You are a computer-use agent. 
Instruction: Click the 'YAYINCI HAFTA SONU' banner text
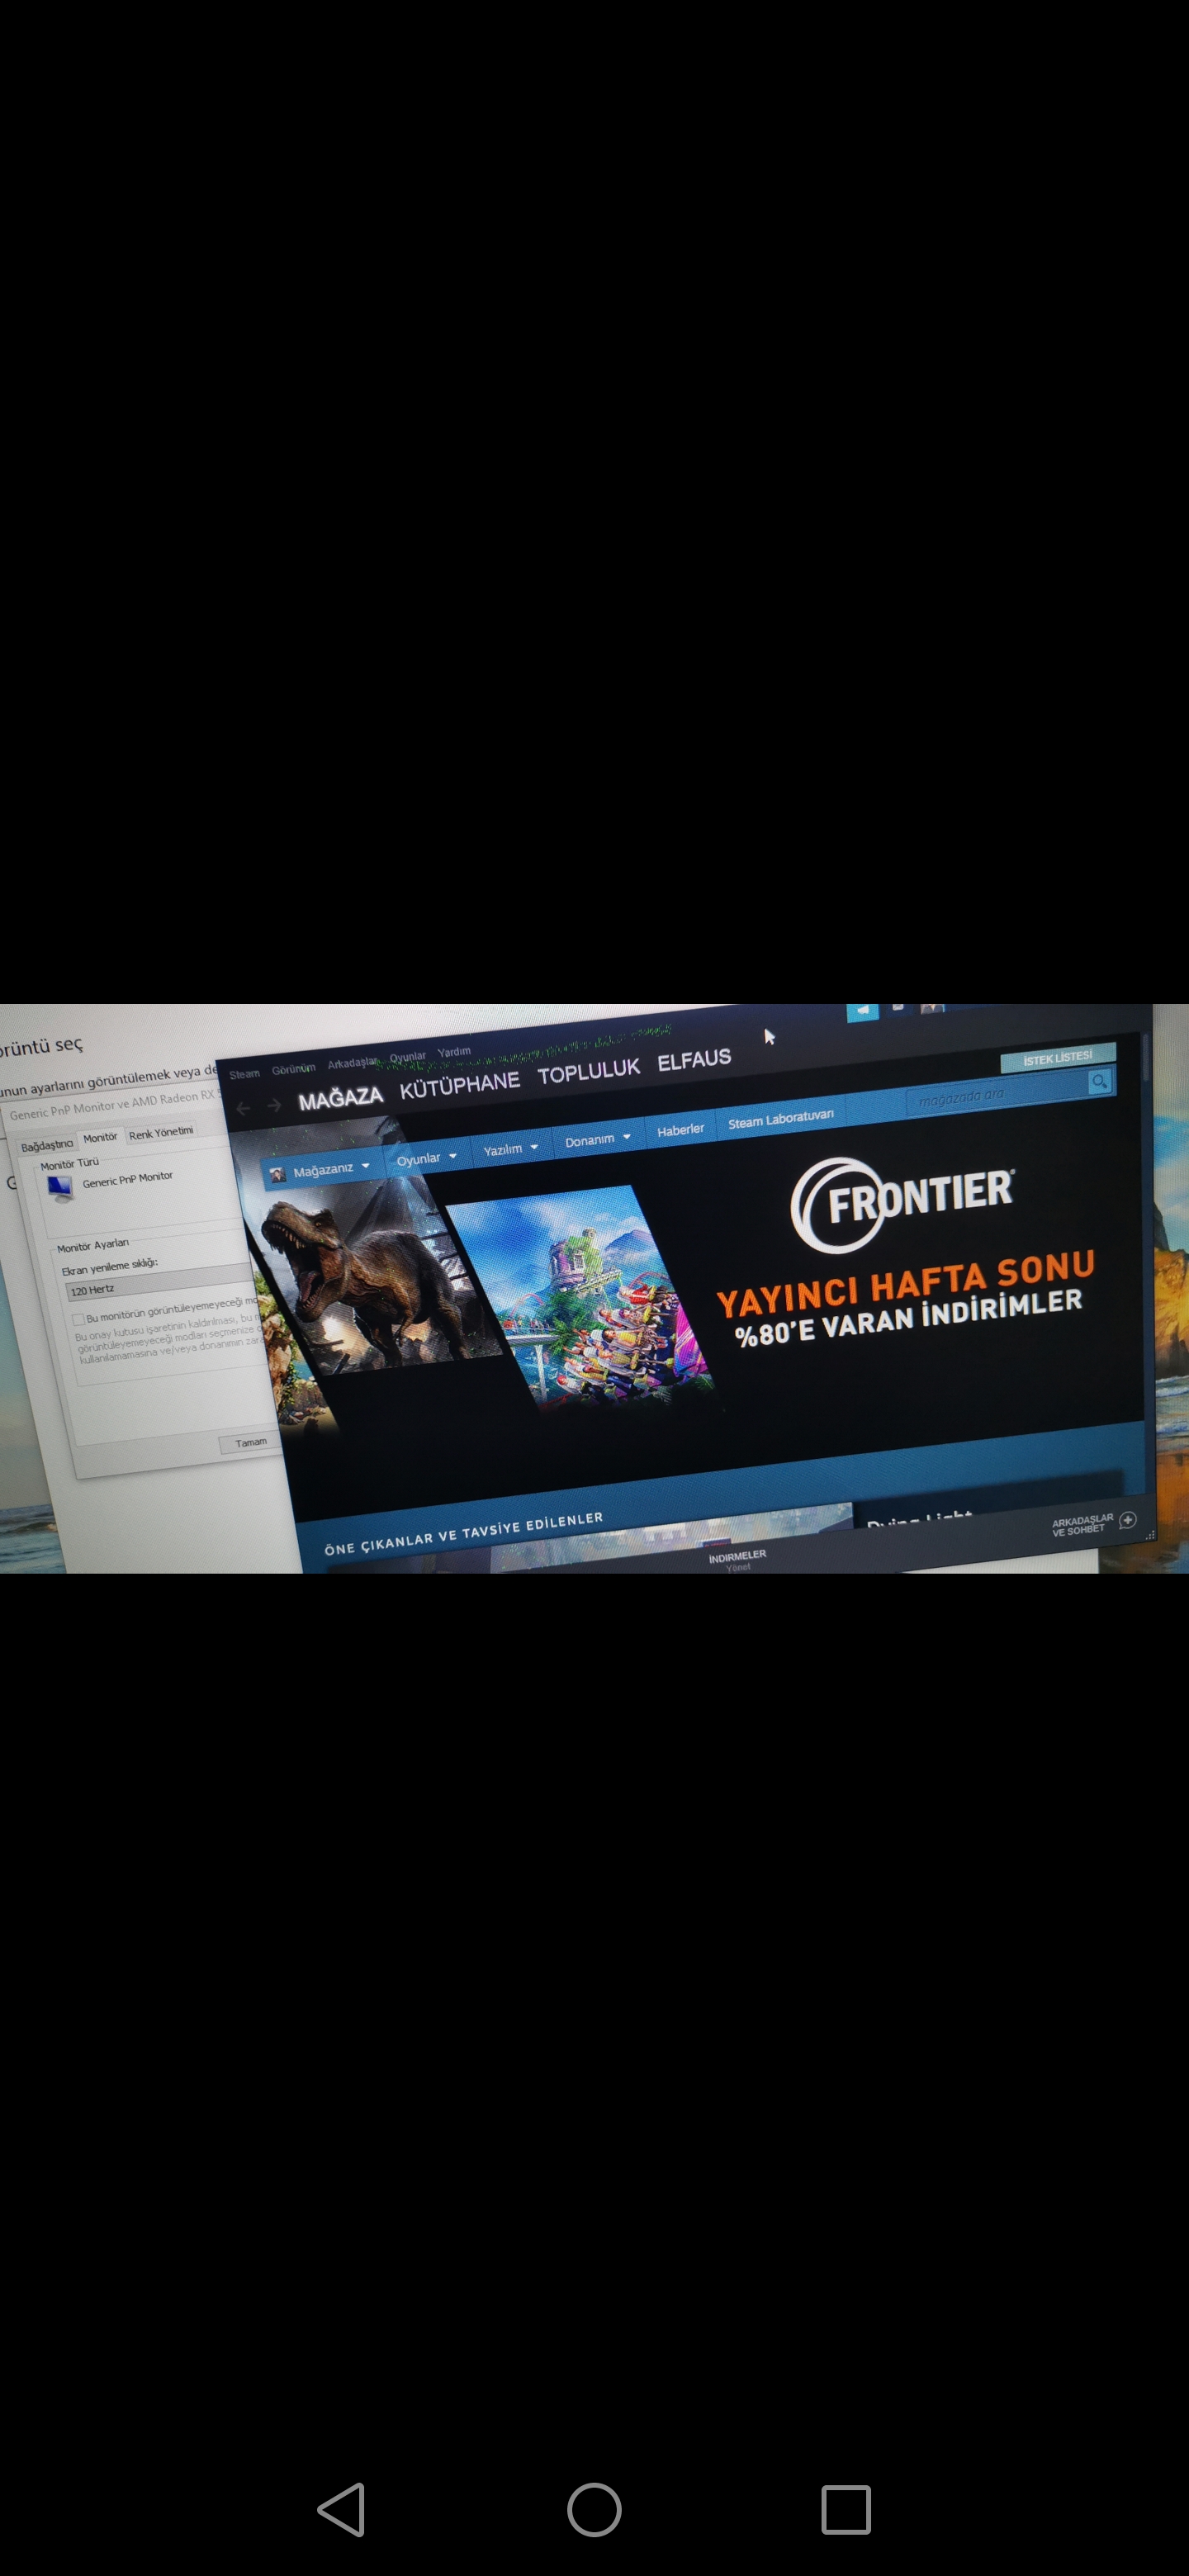point(906,1285)
